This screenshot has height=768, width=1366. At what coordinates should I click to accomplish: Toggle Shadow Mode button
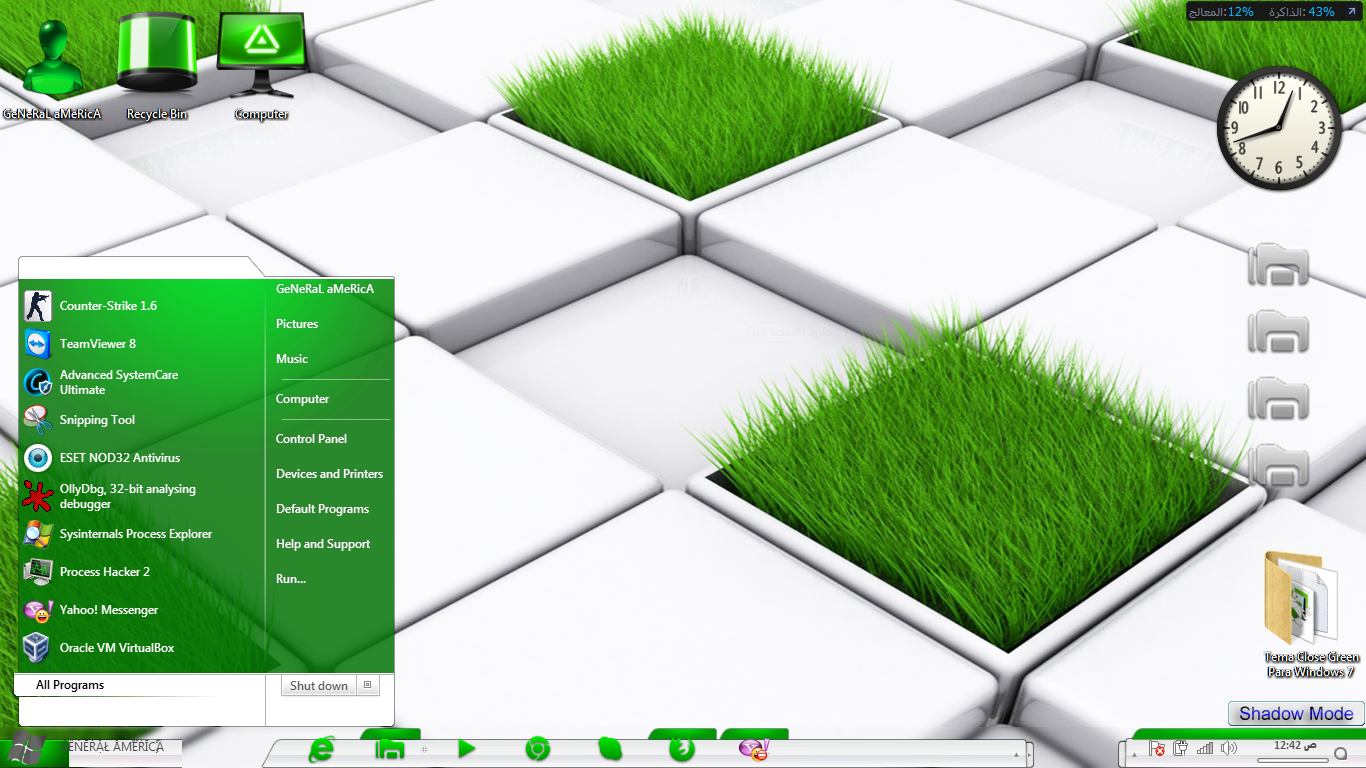1295,714
